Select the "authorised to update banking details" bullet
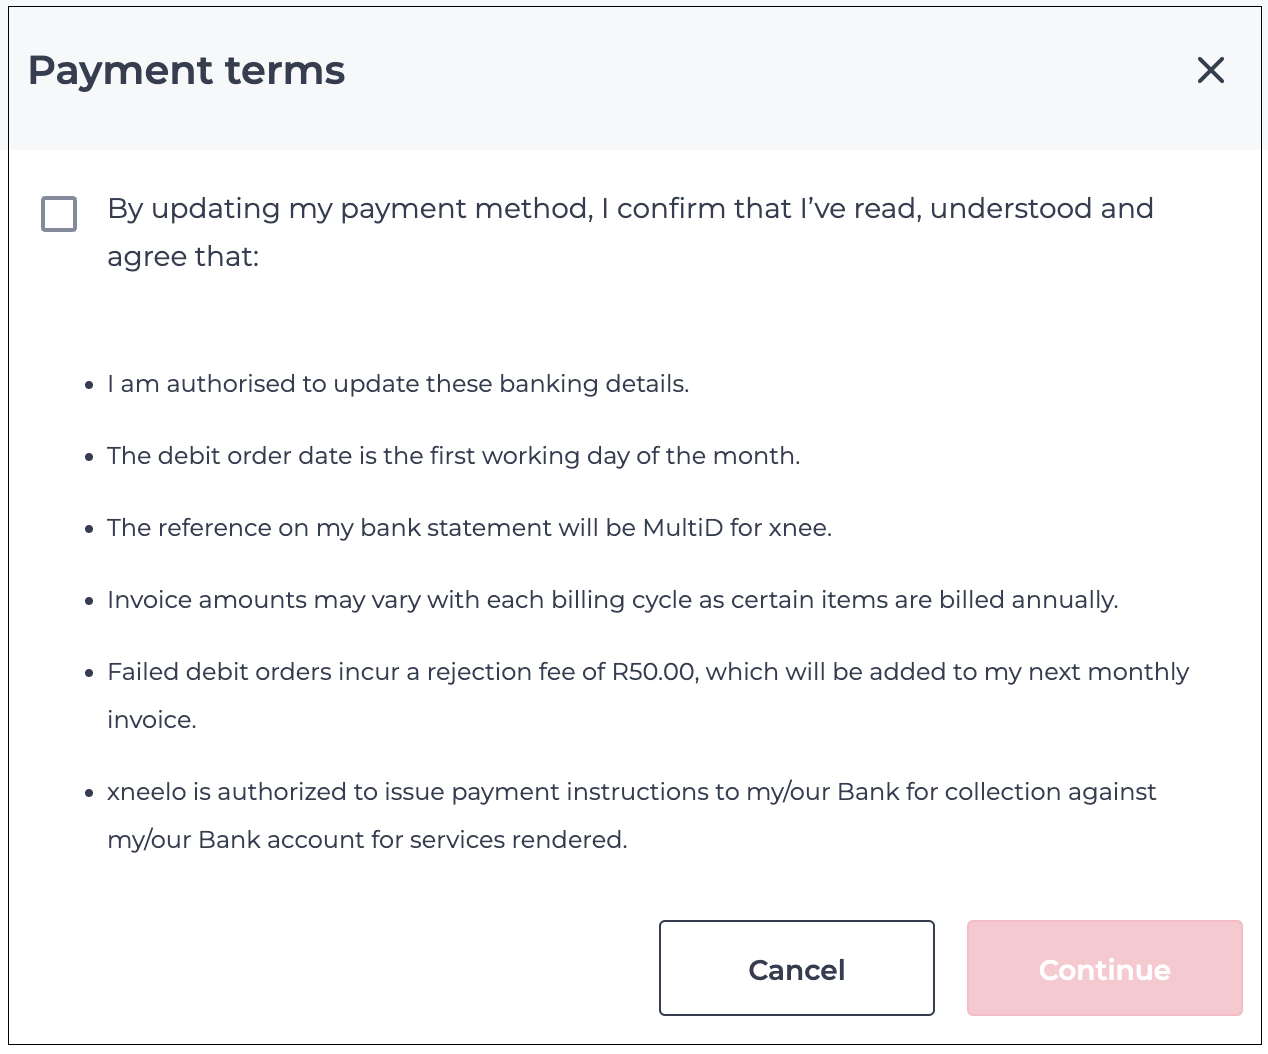Screen dimensions: 1268x1054 [398, 384]
